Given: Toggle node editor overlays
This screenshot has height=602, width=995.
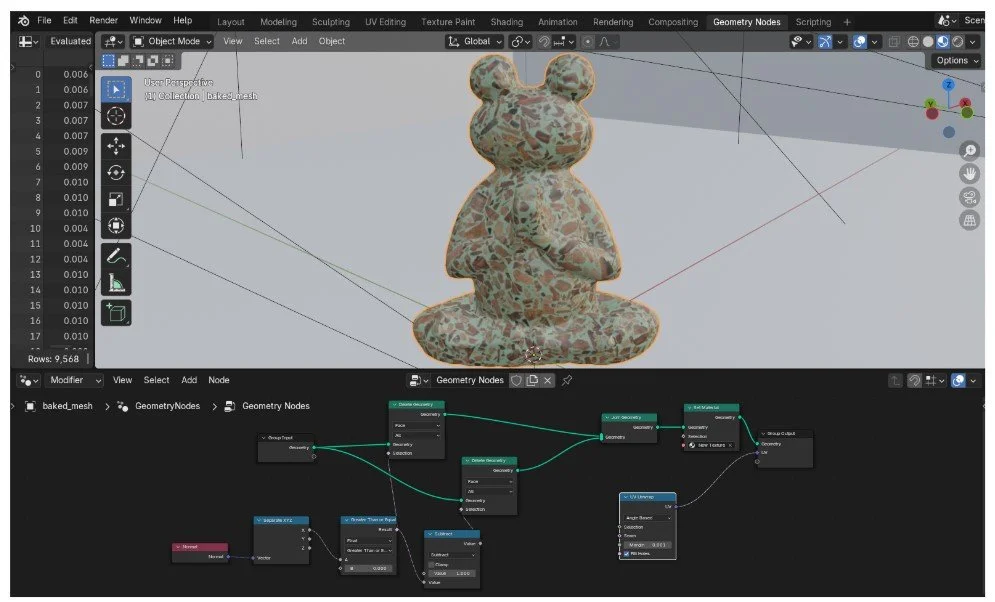Looking at the screenshot, I should (958, 381).
